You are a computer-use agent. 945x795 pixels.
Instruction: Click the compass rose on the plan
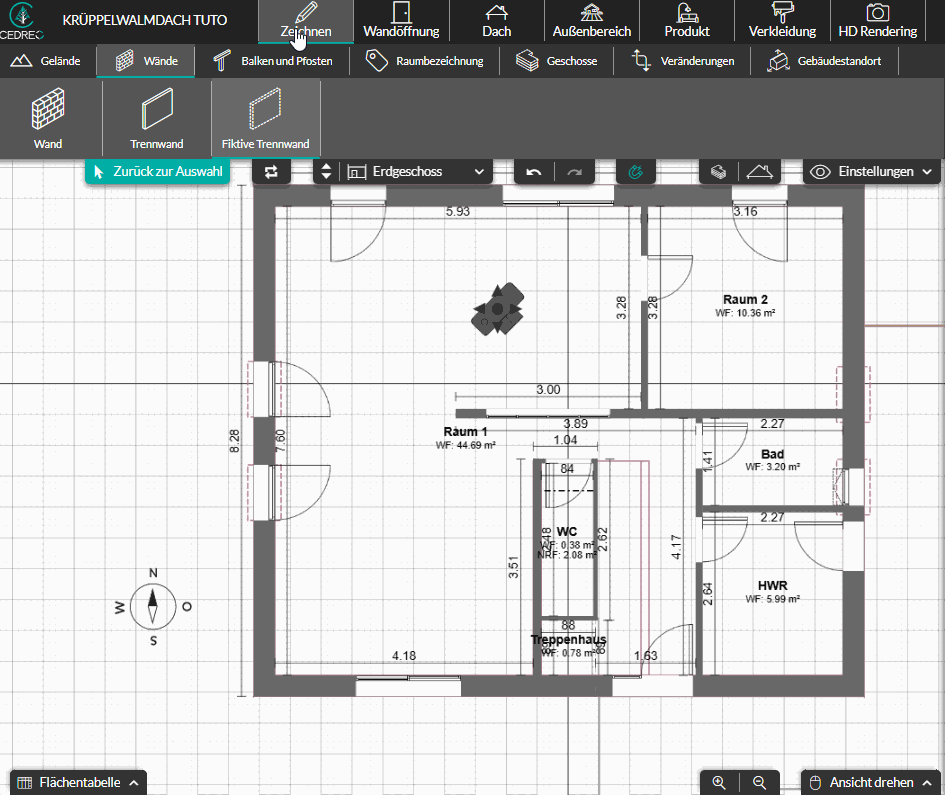point(153,606)
